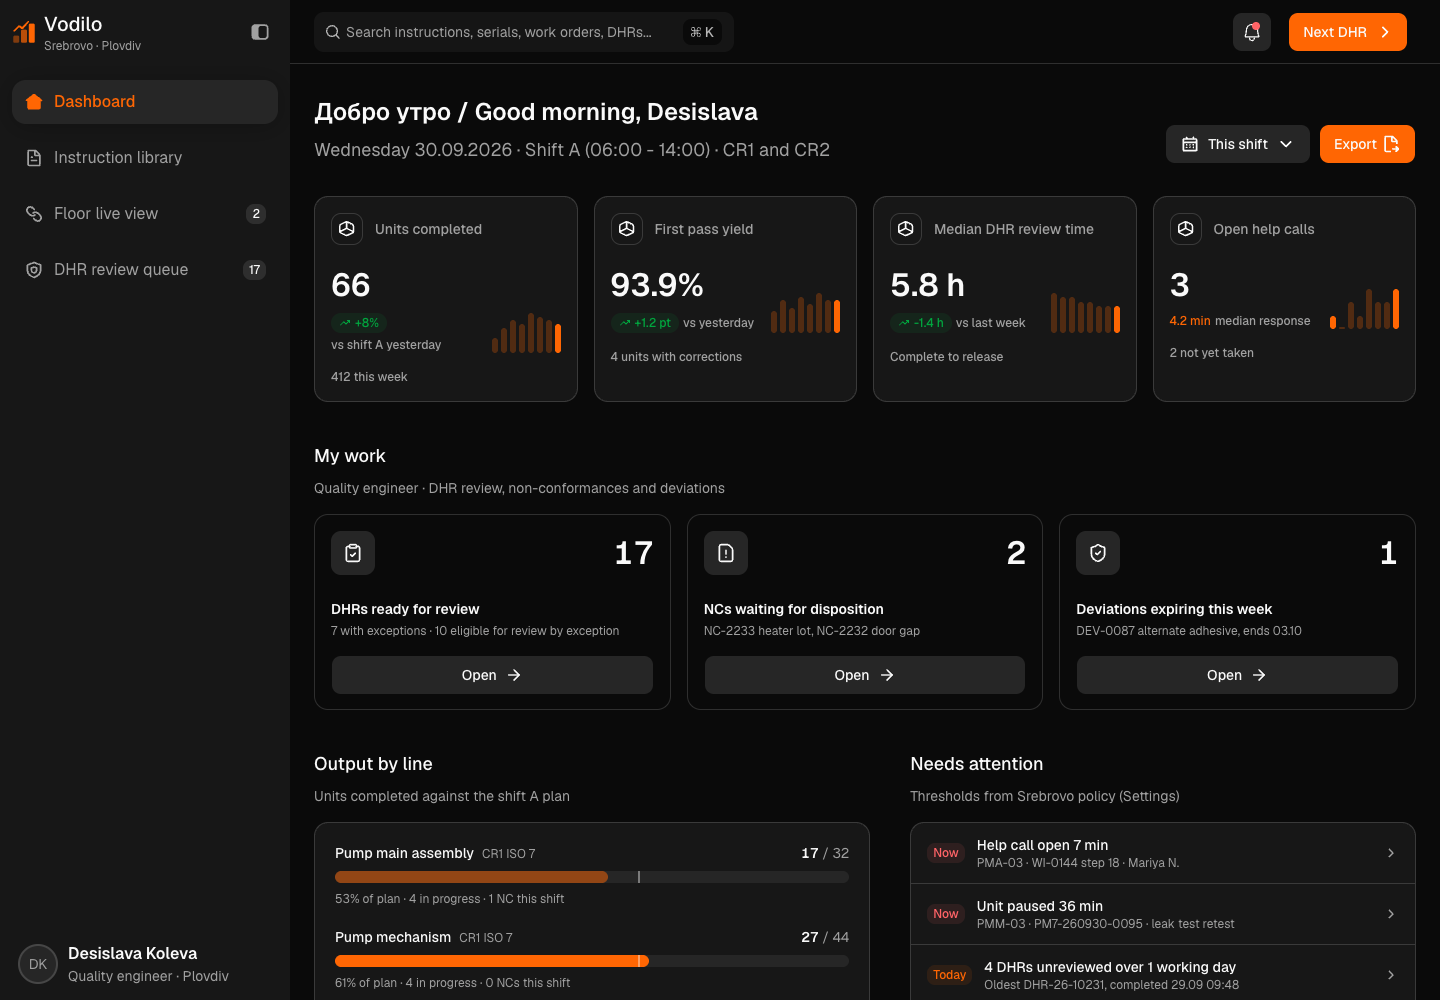This screenshot has width=1440, height=1000.
Task: Open Instruction library menu item
Action: click(145, 158)
